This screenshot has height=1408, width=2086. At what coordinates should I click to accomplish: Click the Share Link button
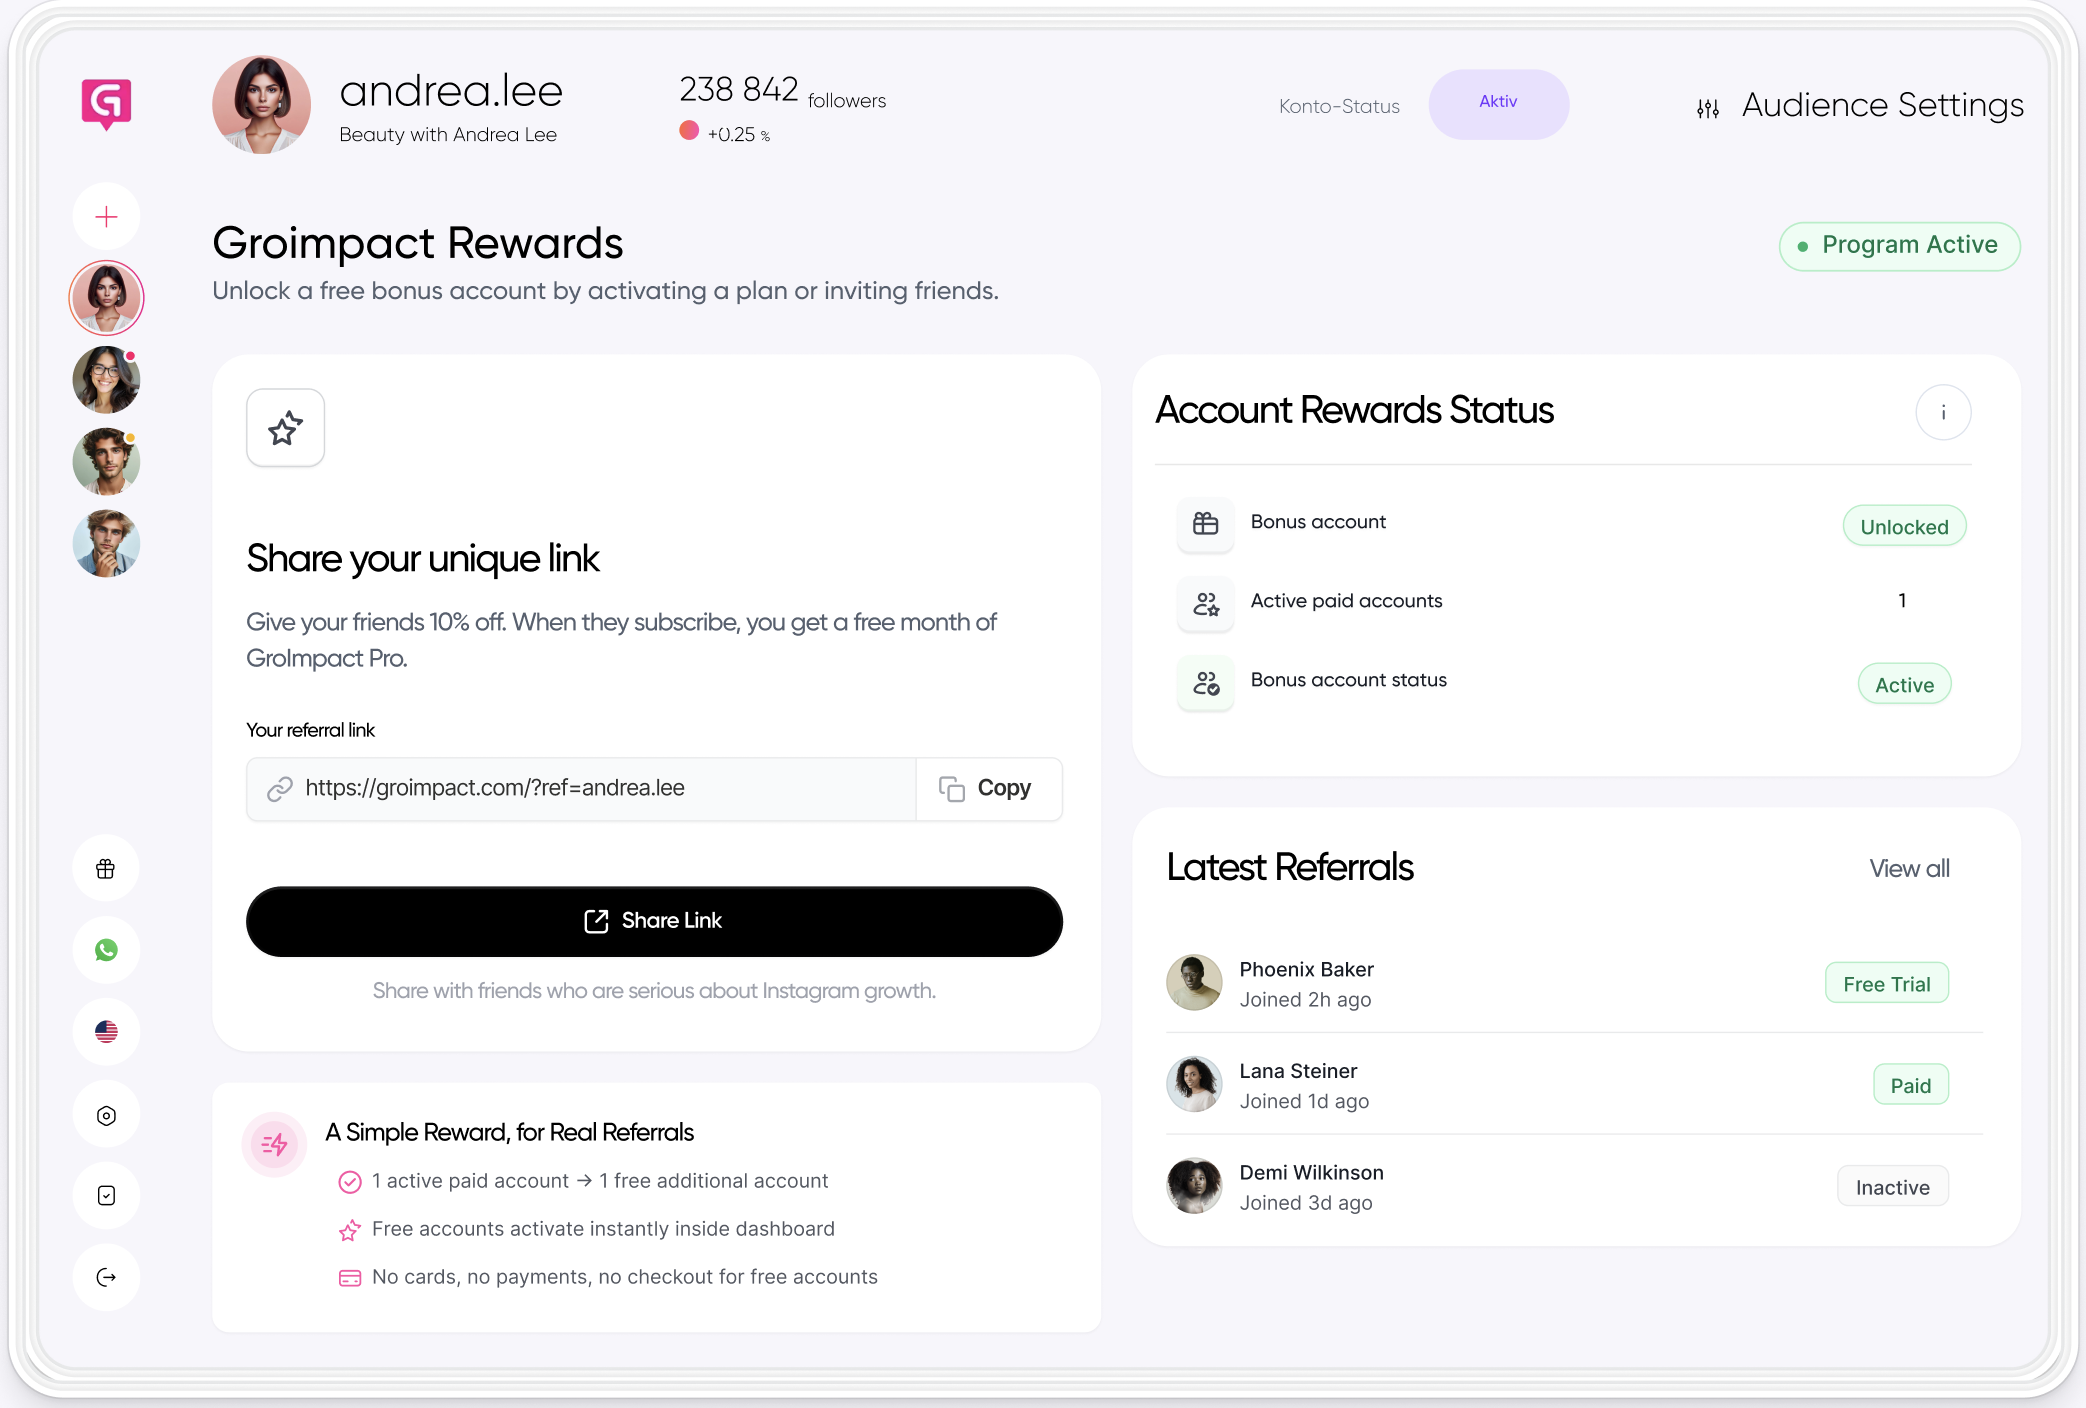pos(654,921)
